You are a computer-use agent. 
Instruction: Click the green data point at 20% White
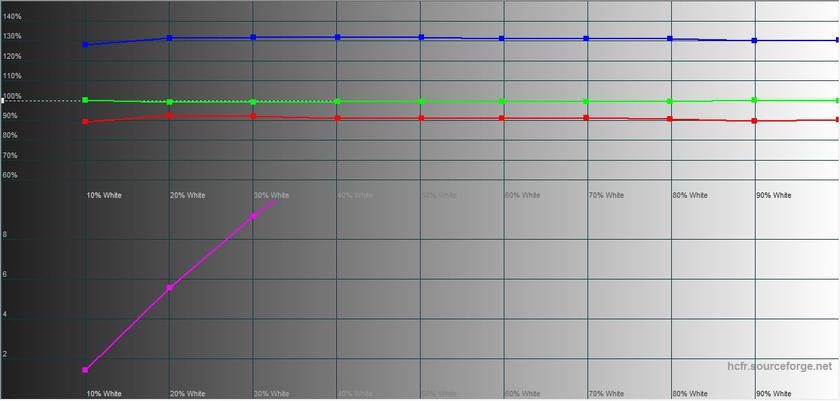click(x=169, y=102)
